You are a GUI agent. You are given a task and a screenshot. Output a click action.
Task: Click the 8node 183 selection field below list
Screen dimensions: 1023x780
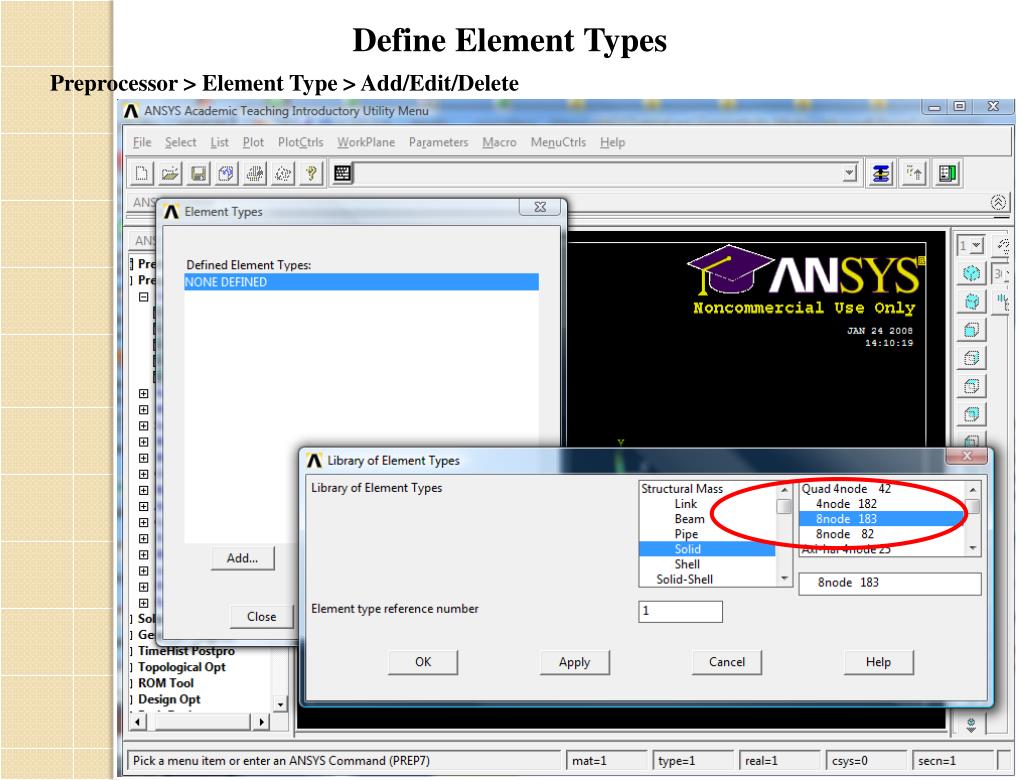click(890, 583)
